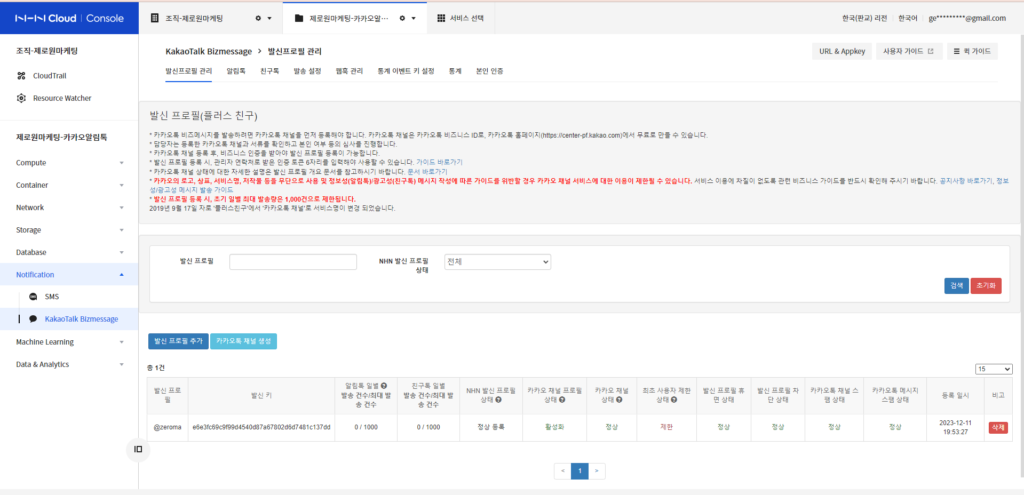Switch to the 웹훅 관리 tab
The image size is (1024, 495).
click(x=349, y=71)
